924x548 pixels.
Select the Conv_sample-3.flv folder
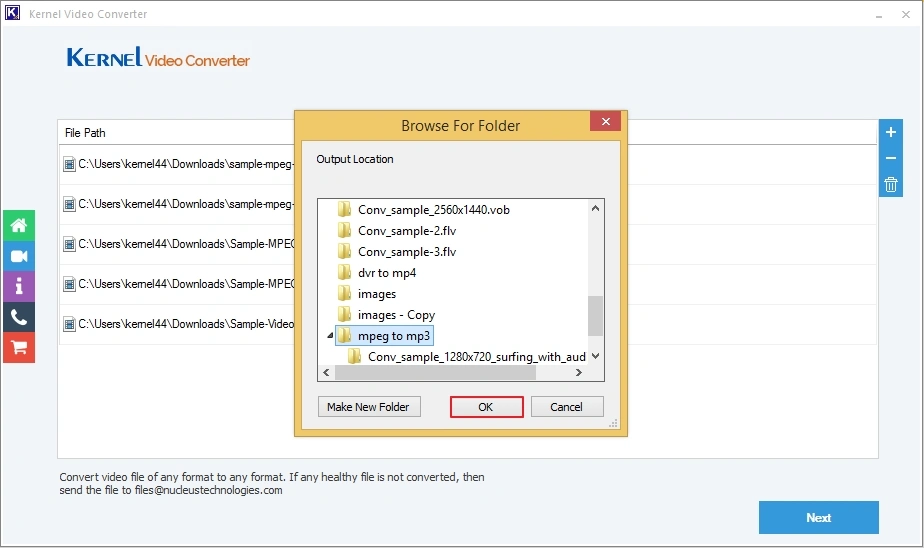click(407, 252)
